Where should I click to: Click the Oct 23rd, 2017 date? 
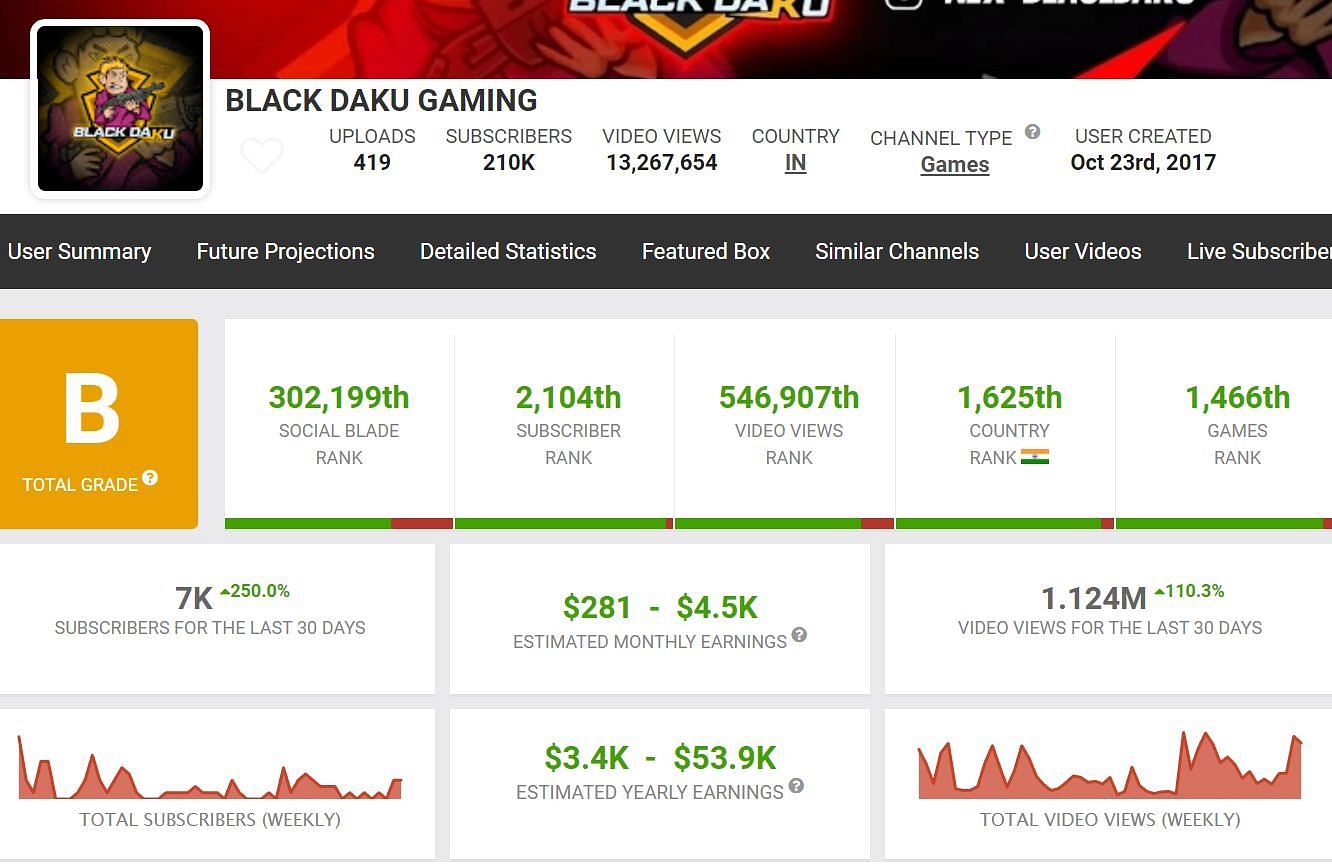[x=1143, y=162]
